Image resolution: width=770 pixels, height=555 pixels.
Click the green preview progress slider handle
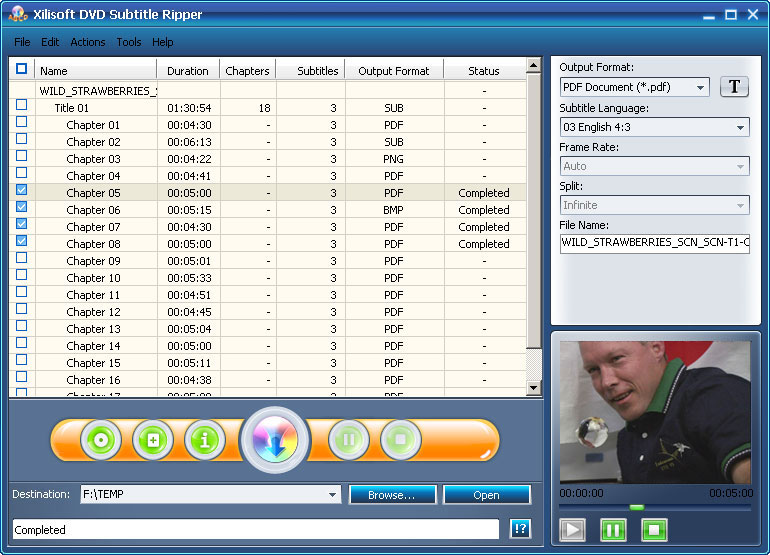637,507
